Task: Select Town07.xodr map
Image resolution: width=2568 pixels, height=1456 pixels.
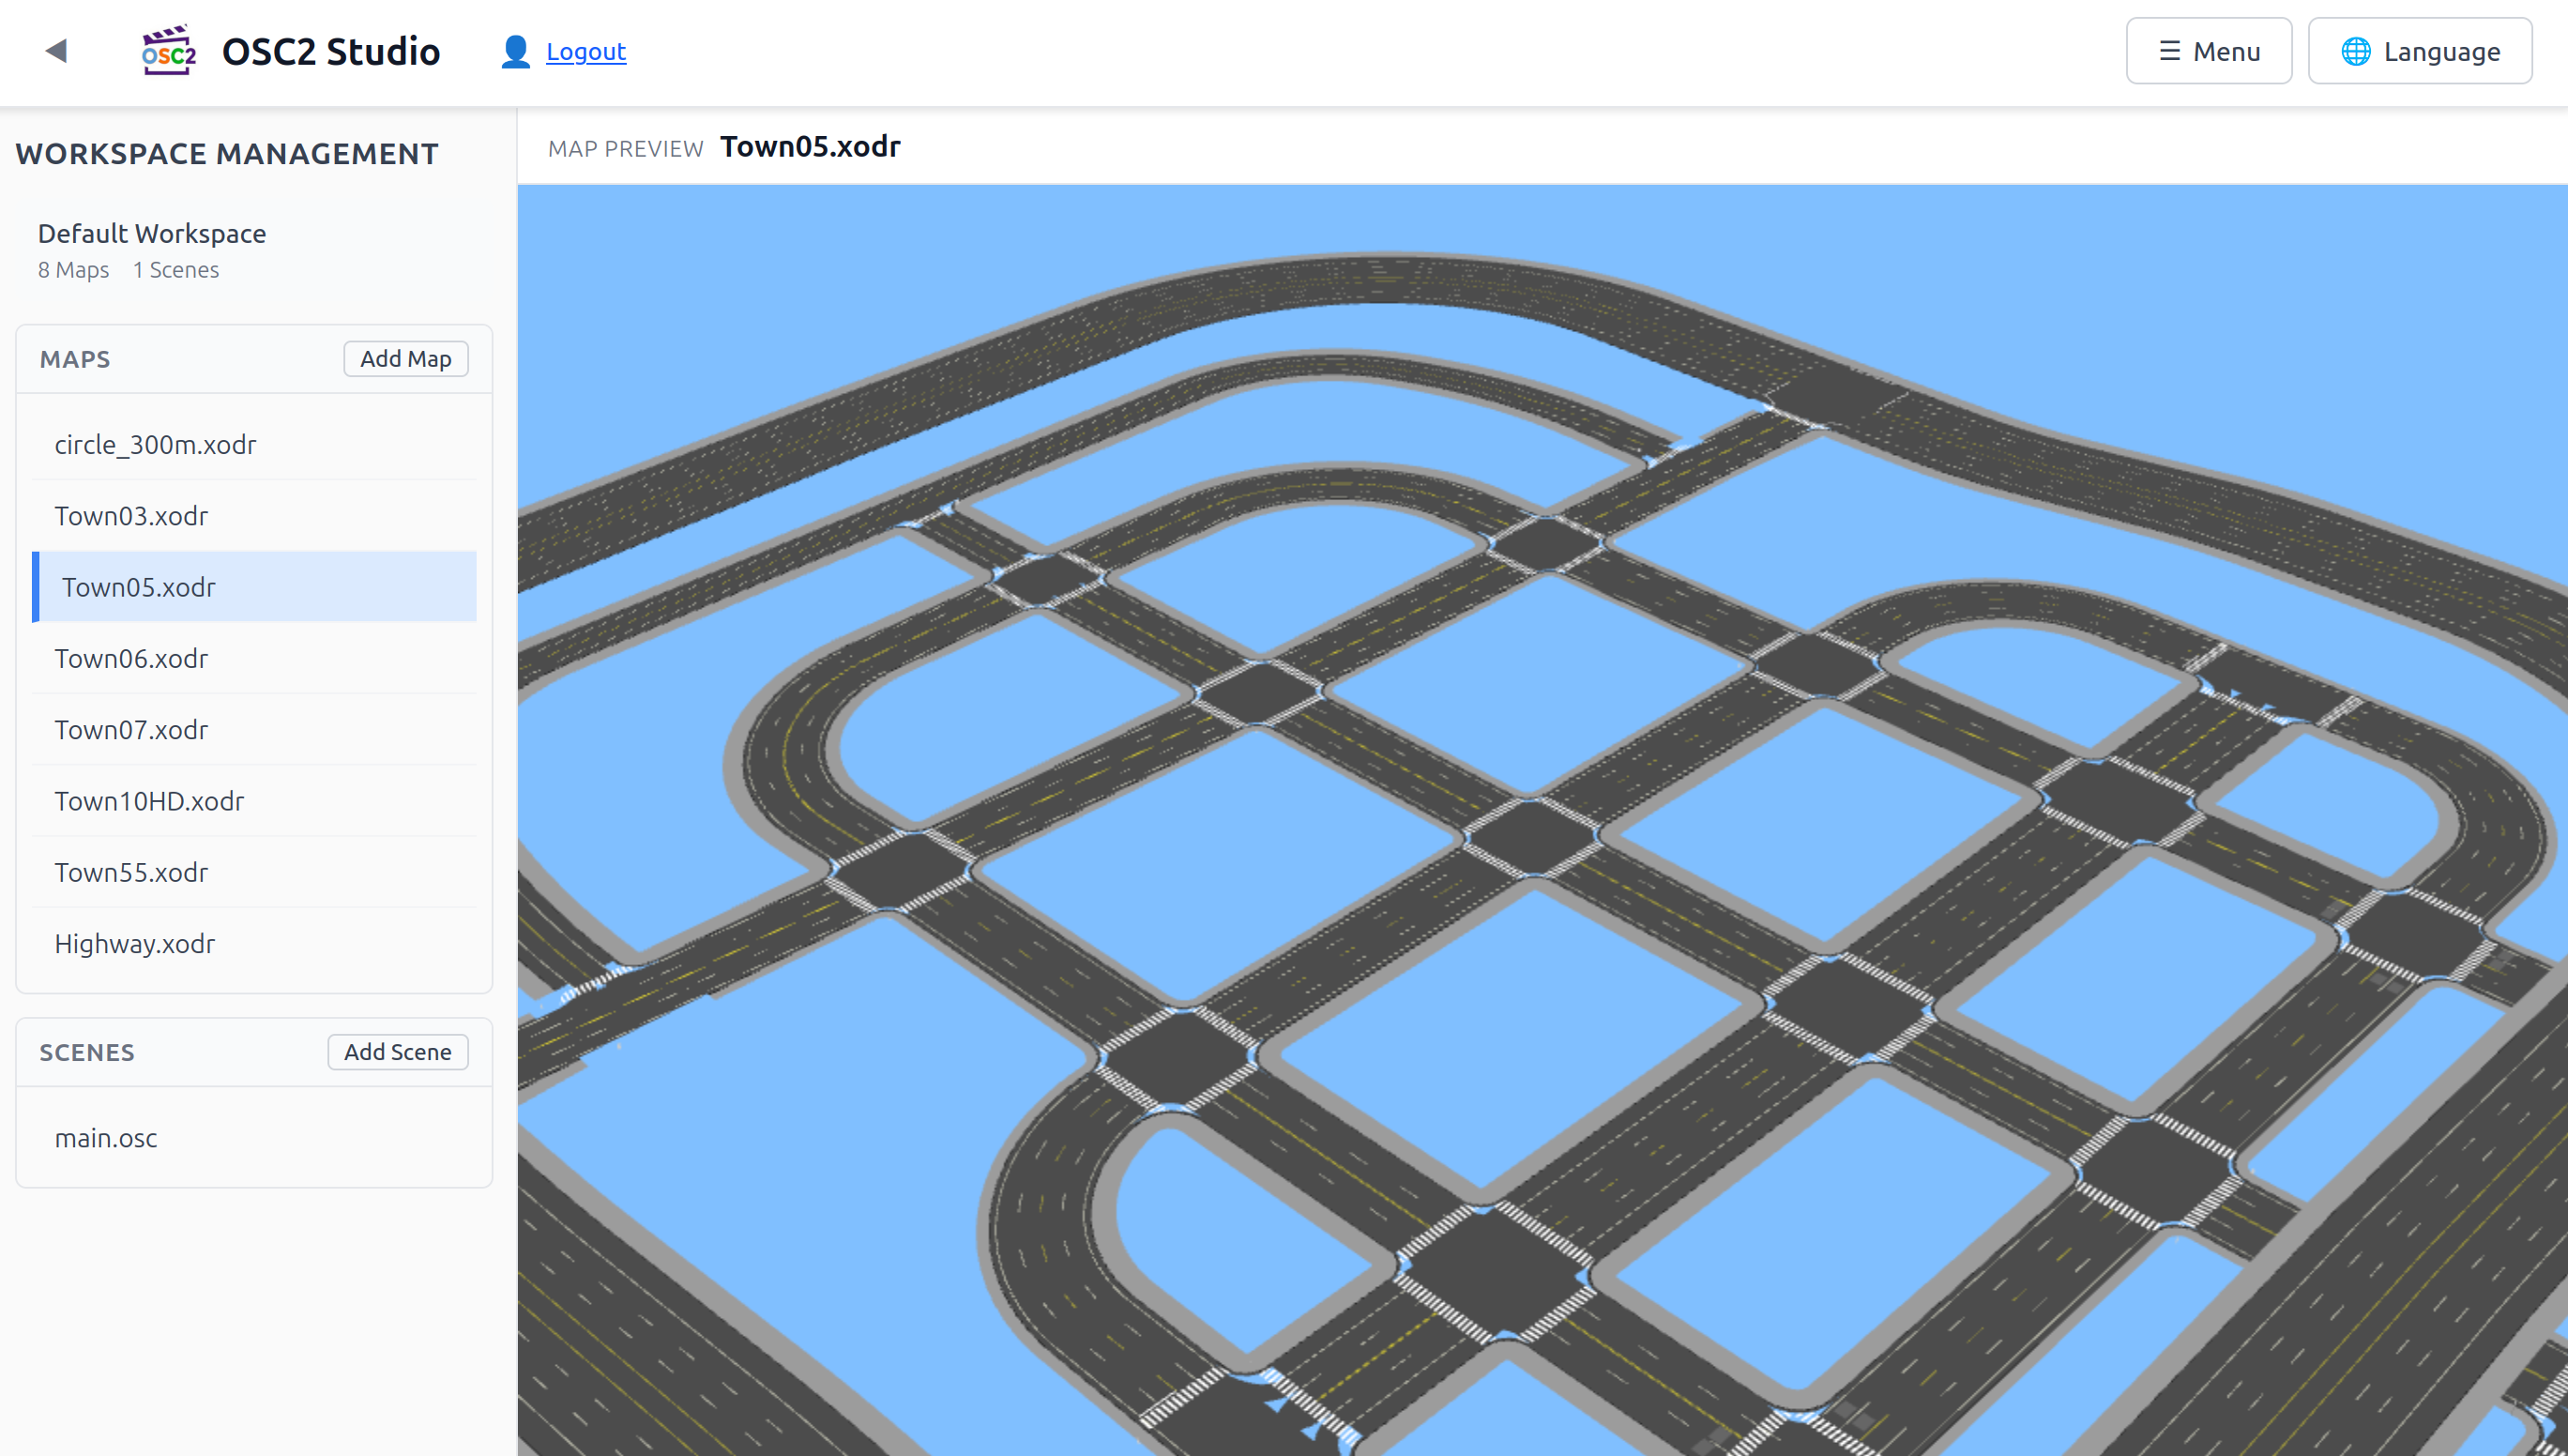Action: point(254,730)
